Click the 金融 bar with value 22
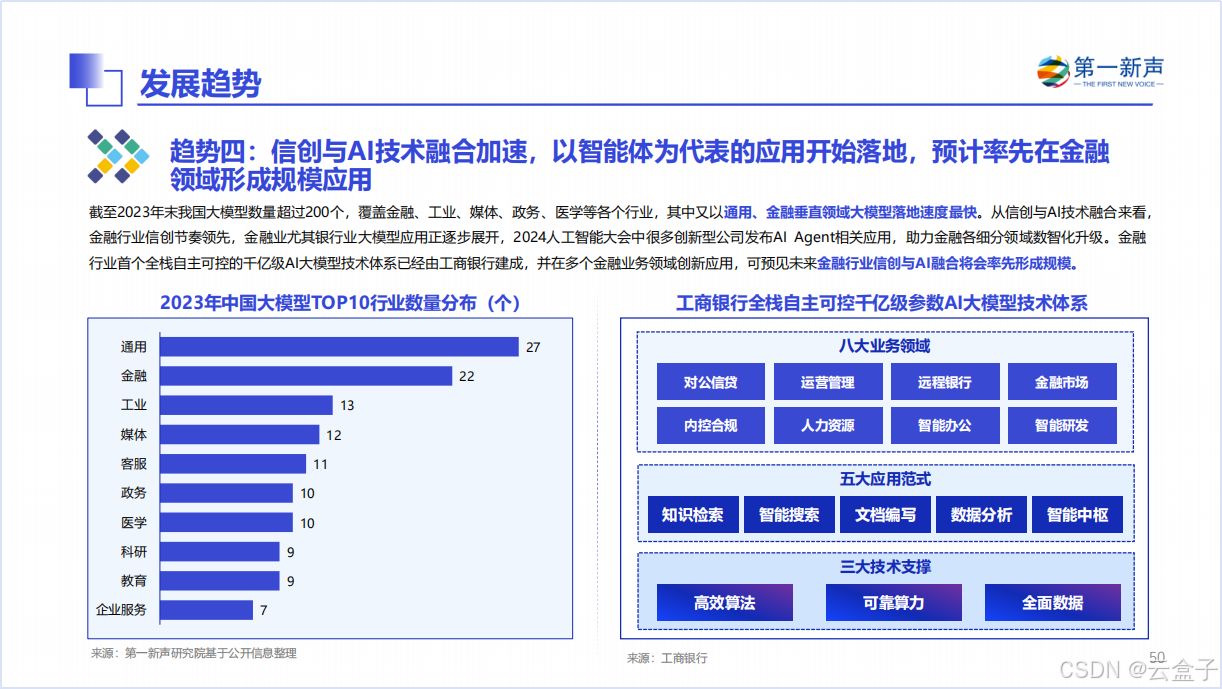The image size is (1222, 689). (x=306, y=376)
